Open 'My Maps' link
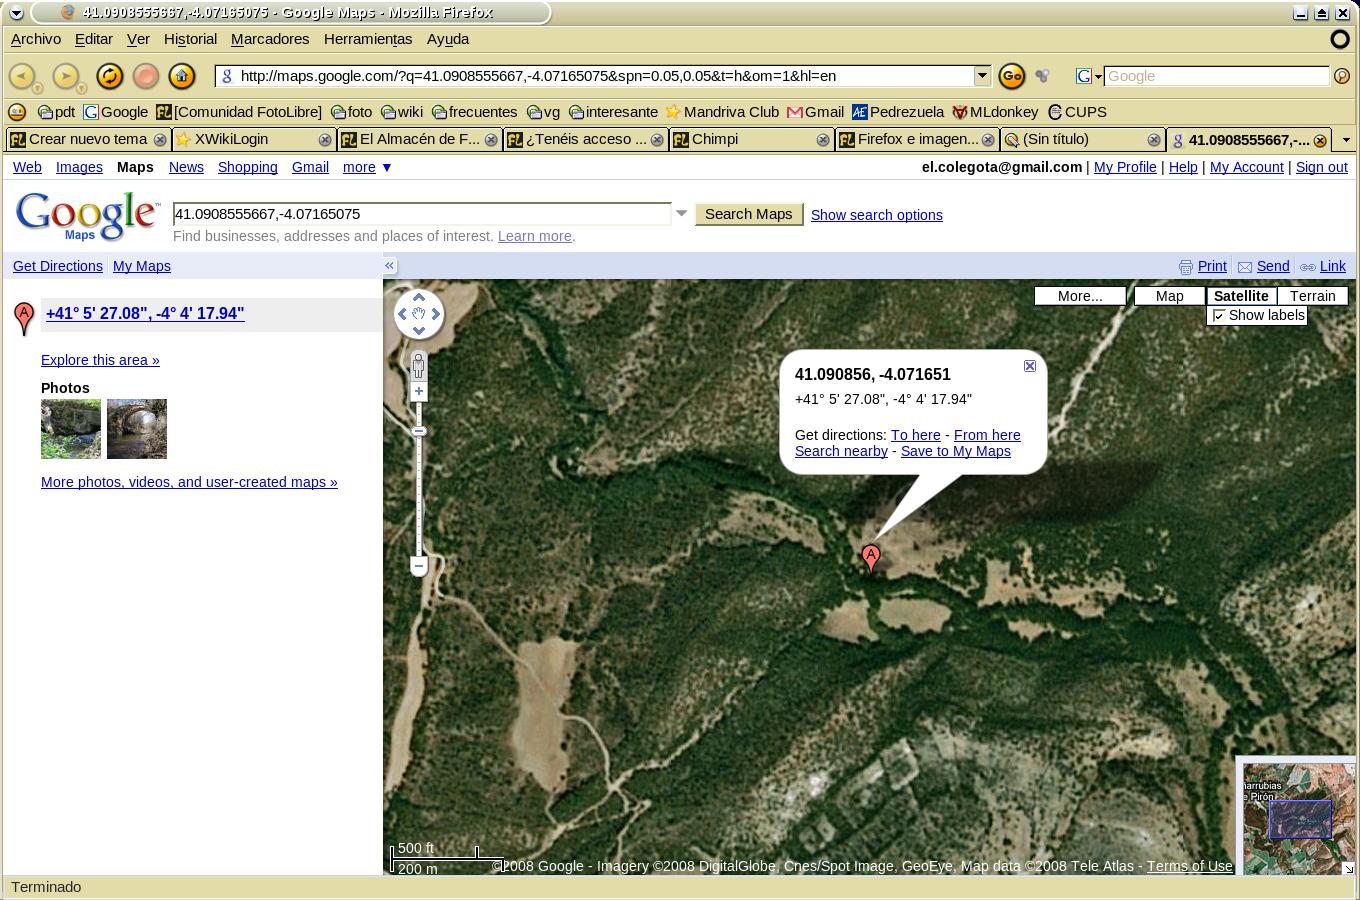 142,266
